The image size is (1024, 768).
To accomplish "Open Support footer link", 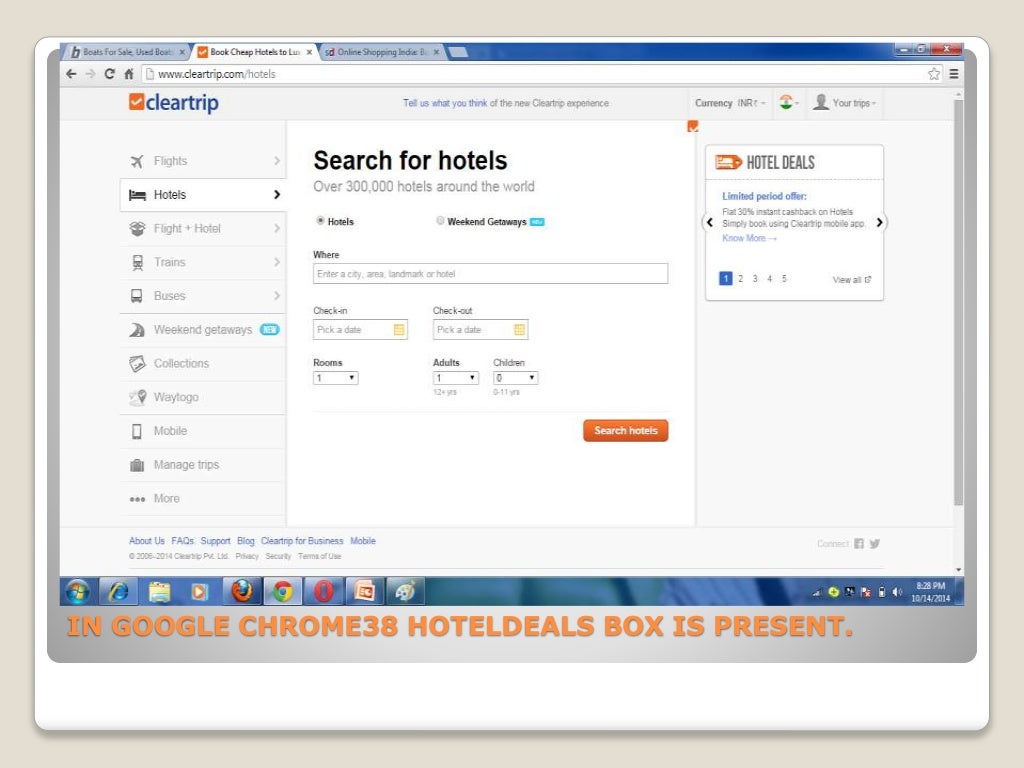I will pyautogui.click(x=216, y=541).
